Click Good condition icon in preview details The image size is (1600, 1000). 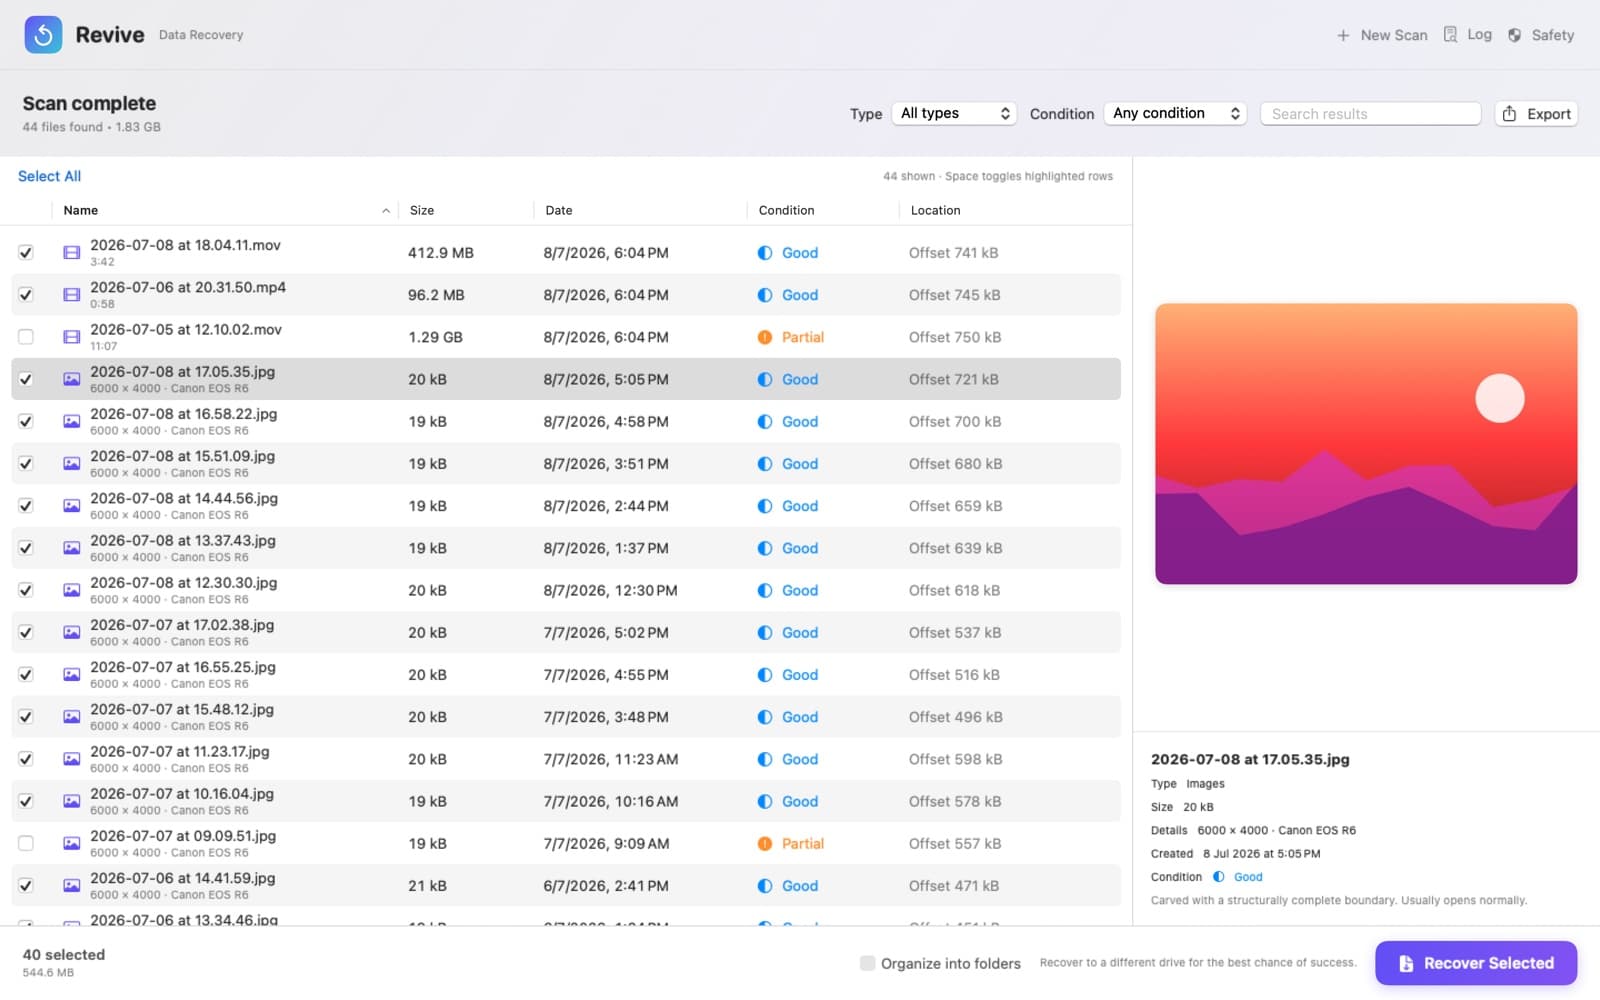1219,877
